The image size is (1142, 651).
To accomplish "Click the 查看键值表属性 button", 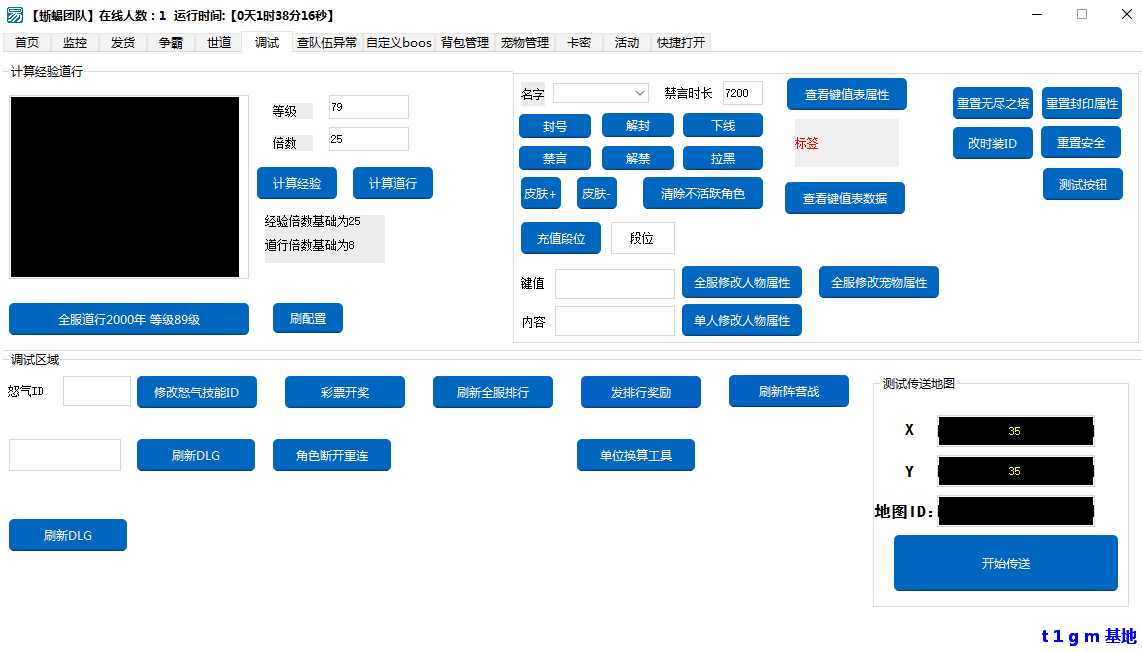I will click(x=846, y=95).
